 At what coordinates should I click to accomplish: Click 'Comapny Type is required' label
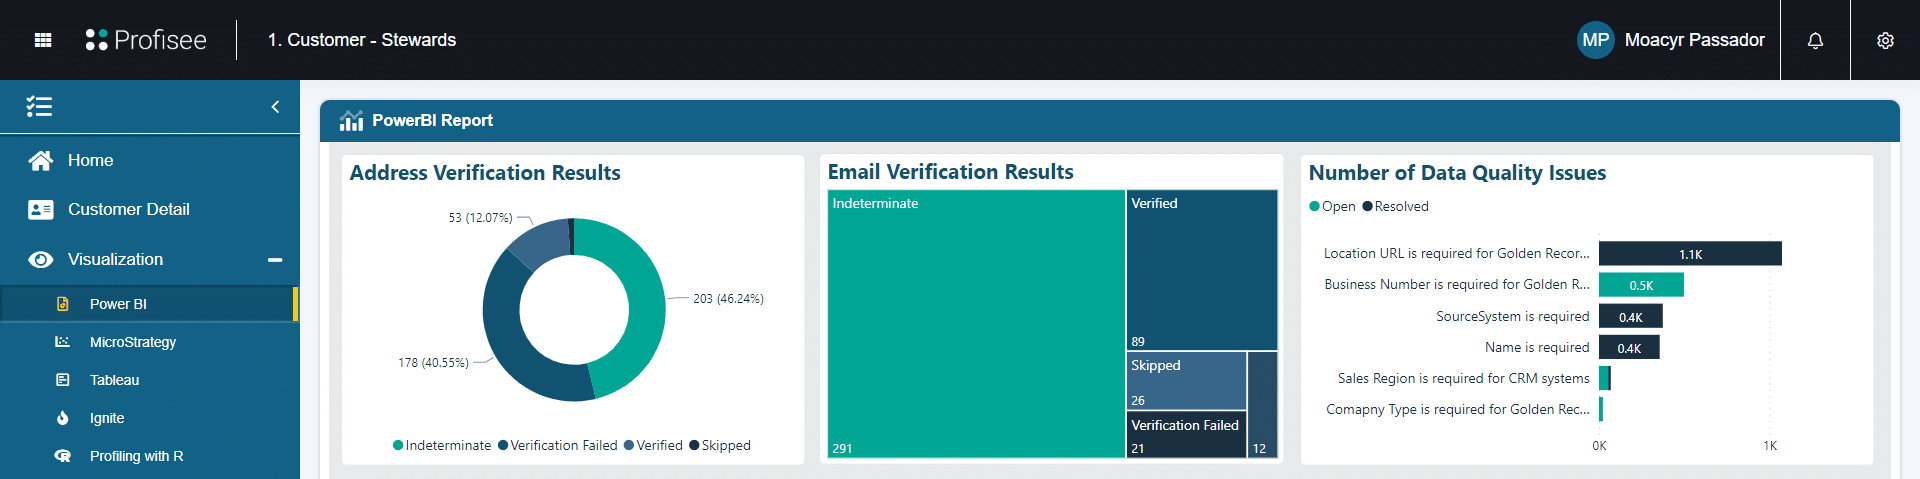pyautogui.click(x=1458, y=409)
